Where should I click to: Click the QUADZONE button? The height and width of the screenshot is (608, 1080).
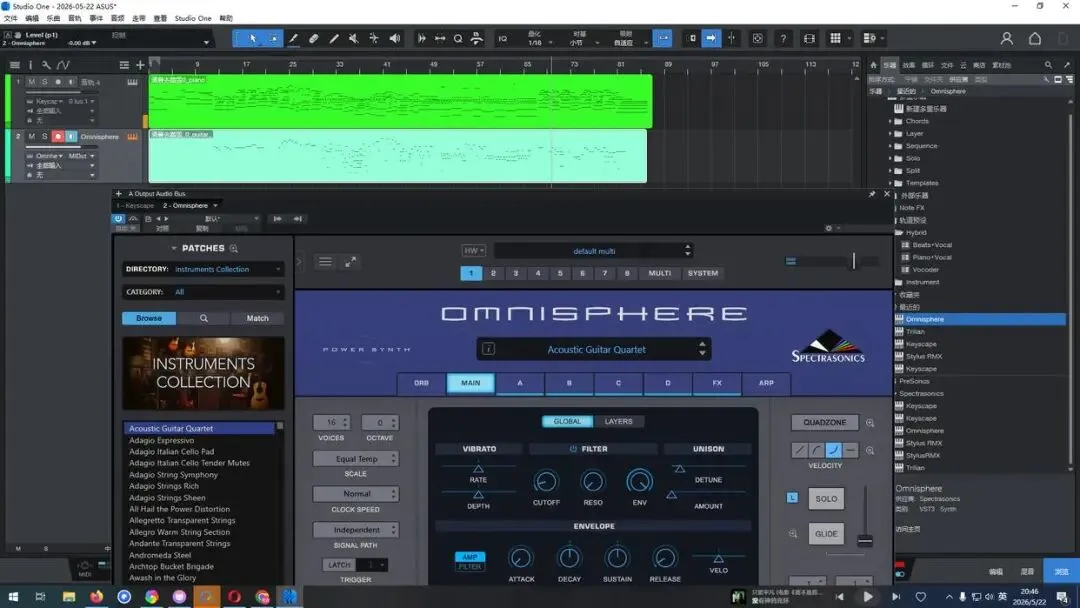(824, 422)
